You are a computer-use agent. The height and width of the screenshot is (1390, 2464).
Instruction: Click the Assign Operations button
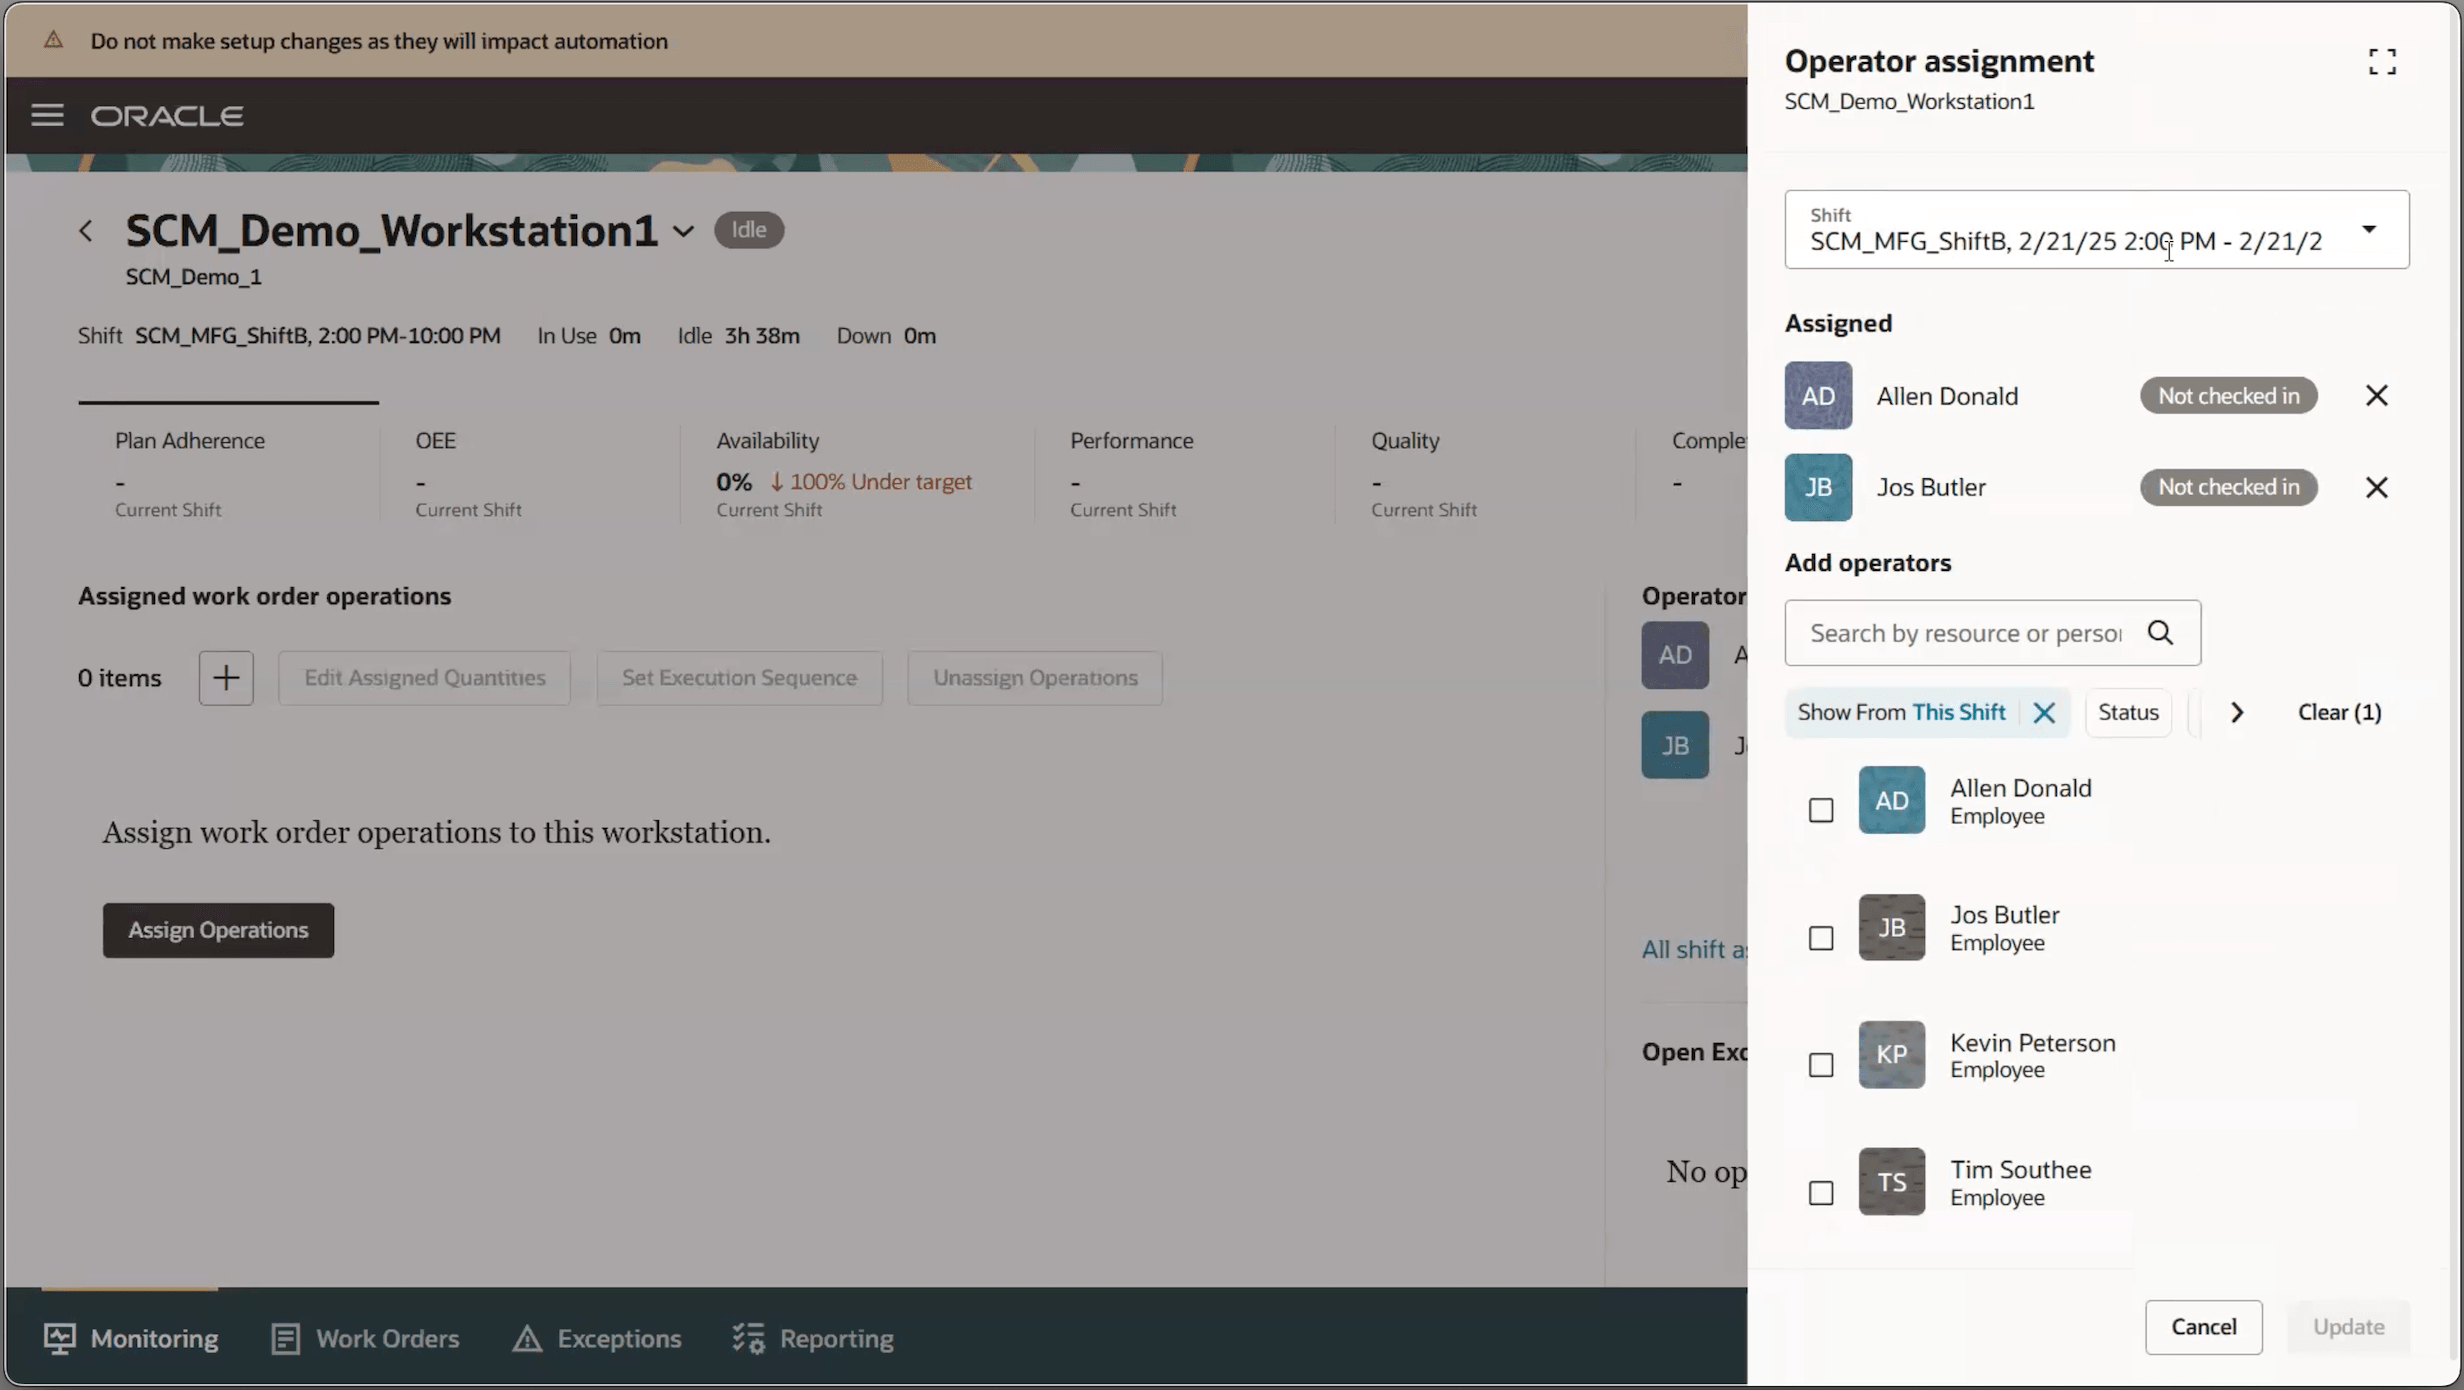(218, 930)
